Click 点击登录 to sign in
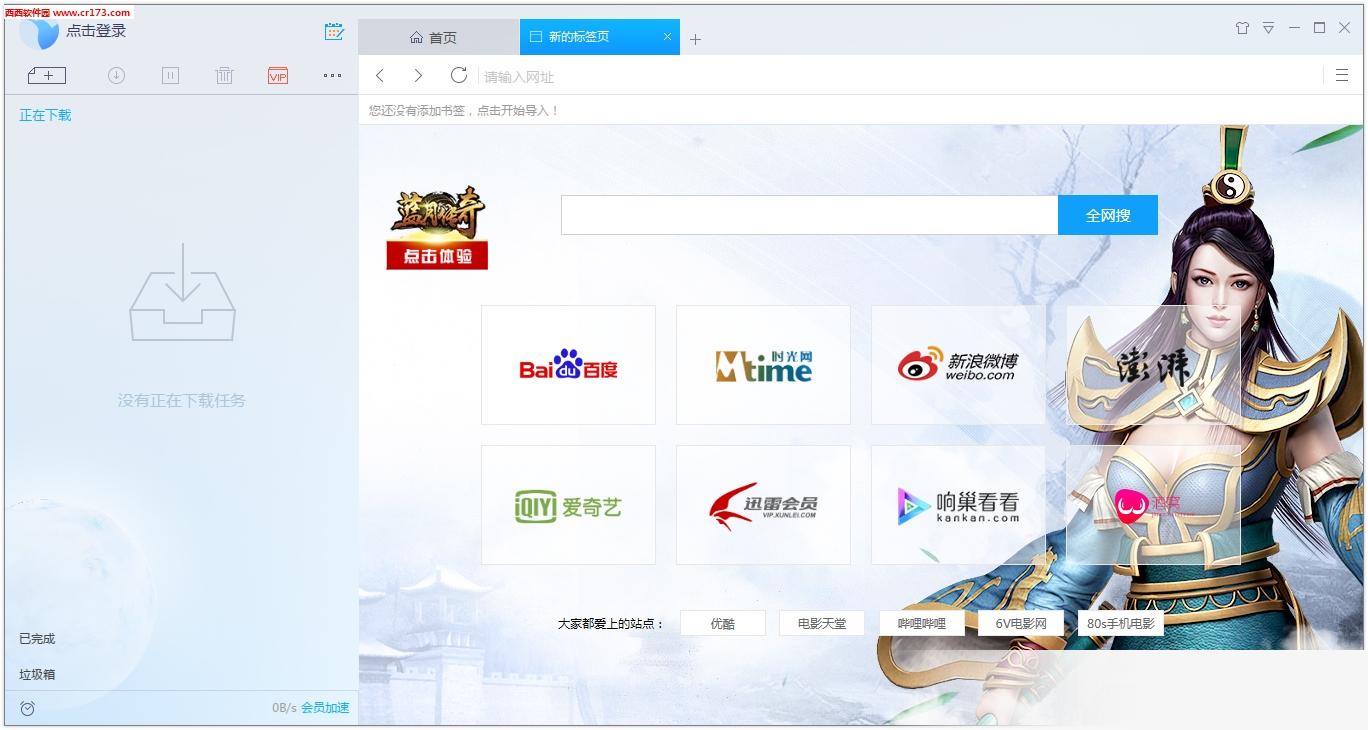The width and height of the screenshot is (1368, 730). 96,31
